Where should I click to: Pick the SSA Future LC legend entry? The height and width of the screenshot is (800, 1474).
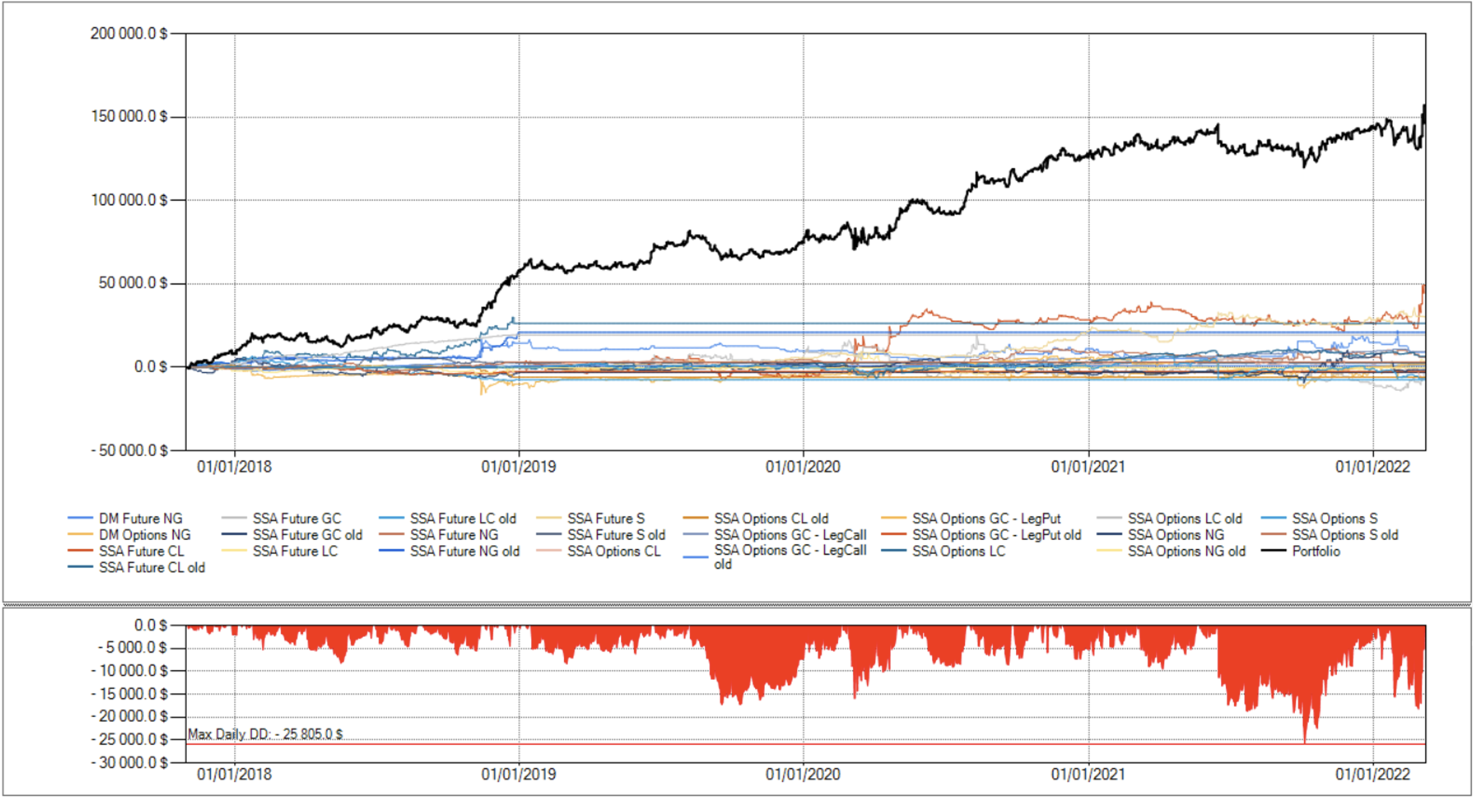point(296,551)
